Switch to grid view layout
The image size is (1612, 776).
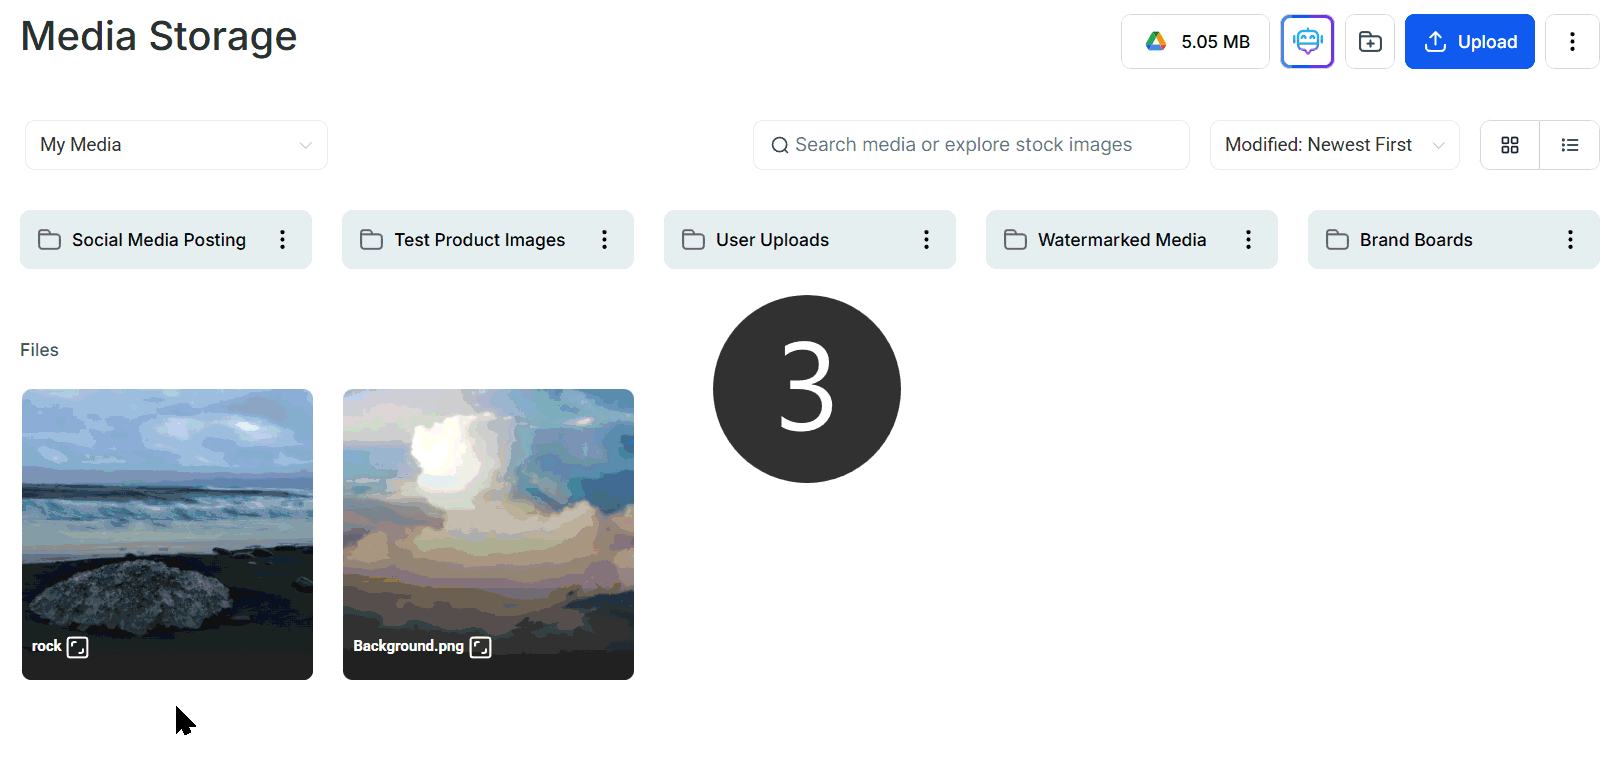[1510, 145]
